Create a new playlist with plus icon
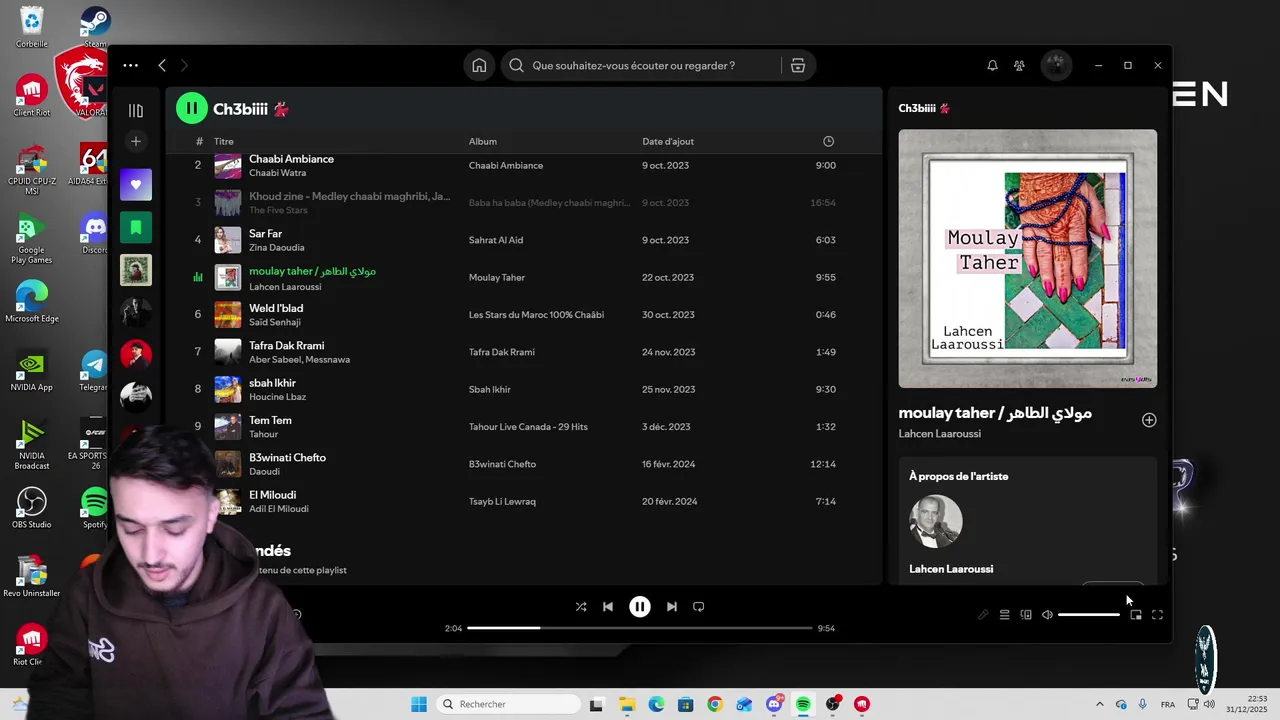The image size is (1280, 720). tap(136, 141)
